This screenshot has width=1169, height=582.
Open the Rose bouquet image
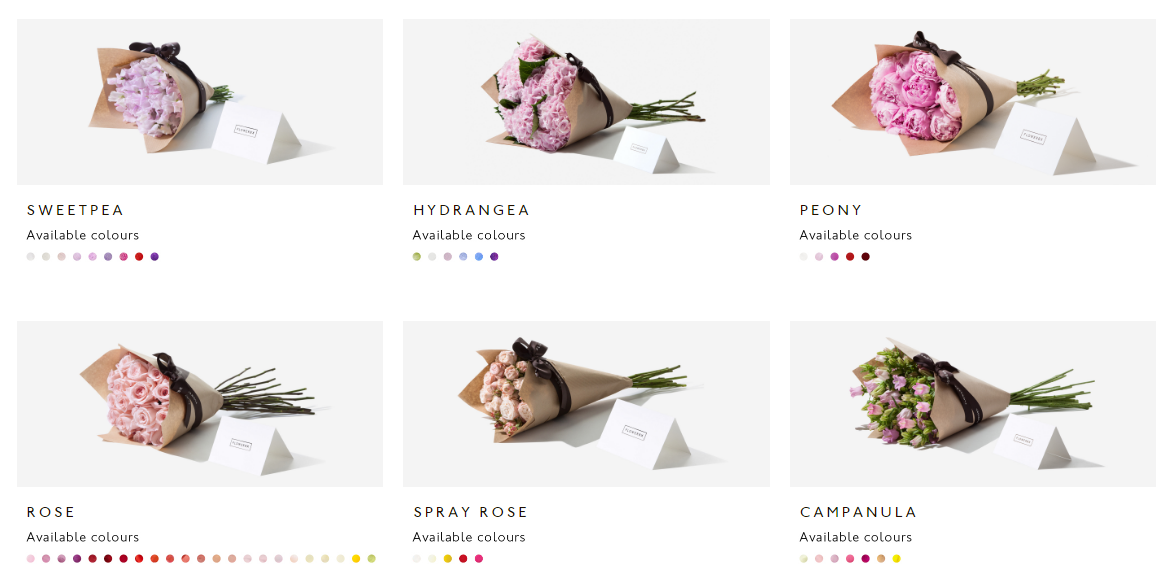200,404
